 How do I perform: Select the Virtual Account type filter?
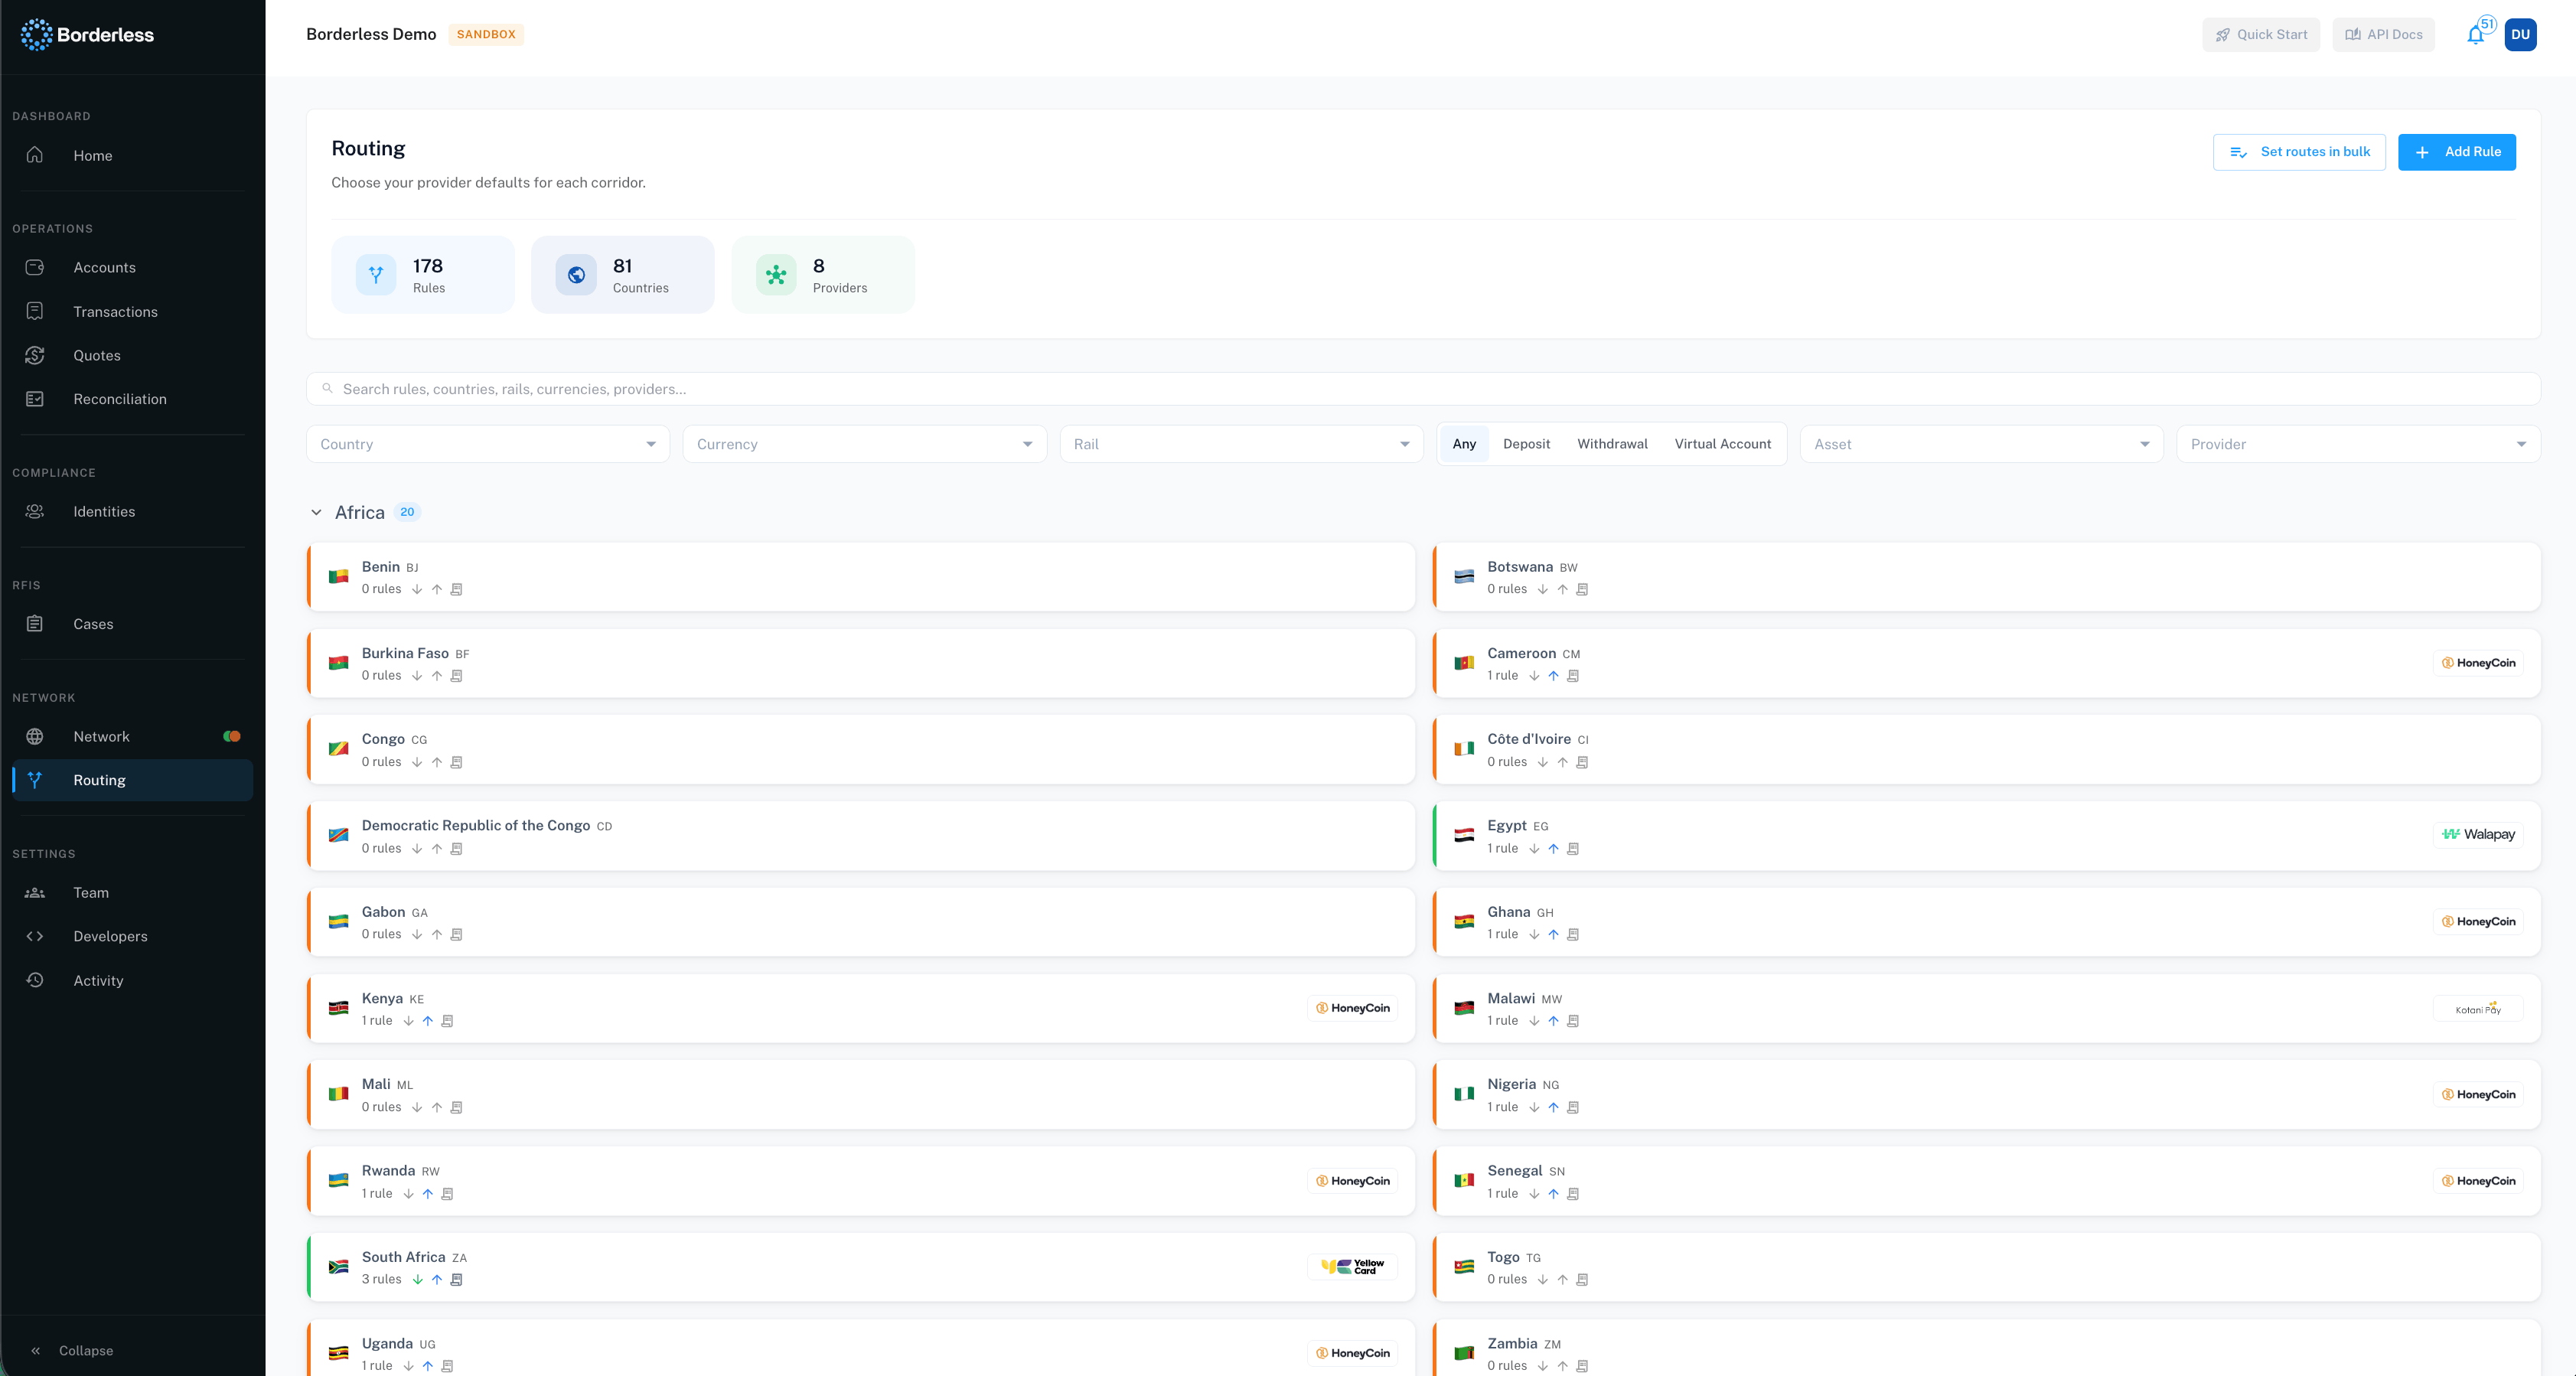point(1722,444)
